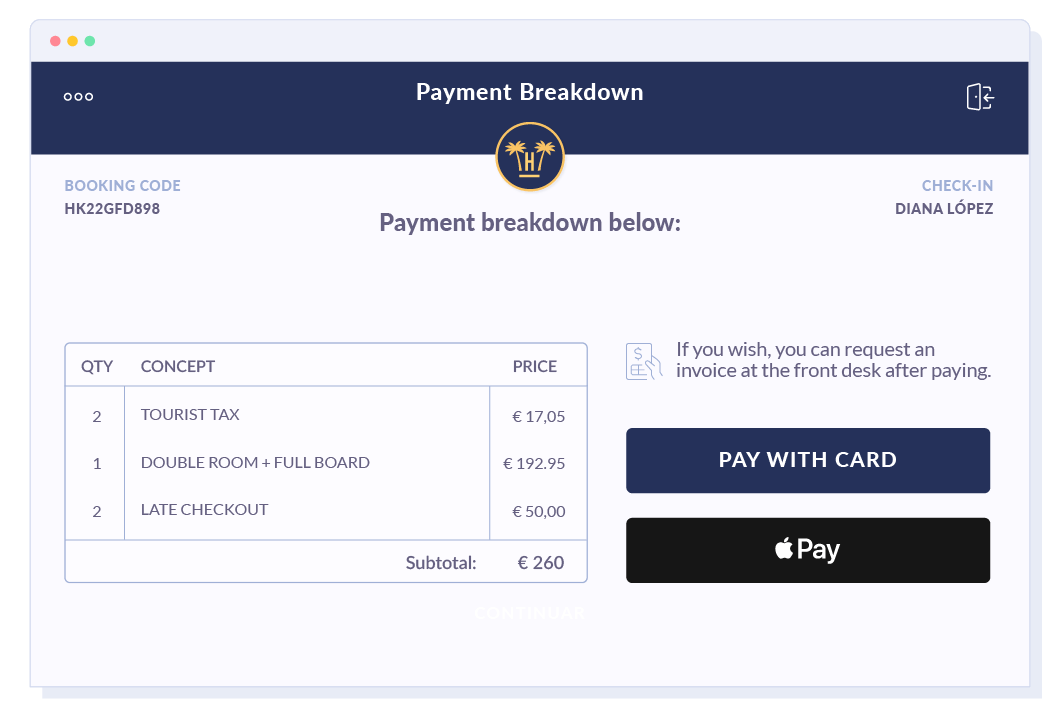
Task: Pay using the Apple Pay button
Action: [808, 550]
